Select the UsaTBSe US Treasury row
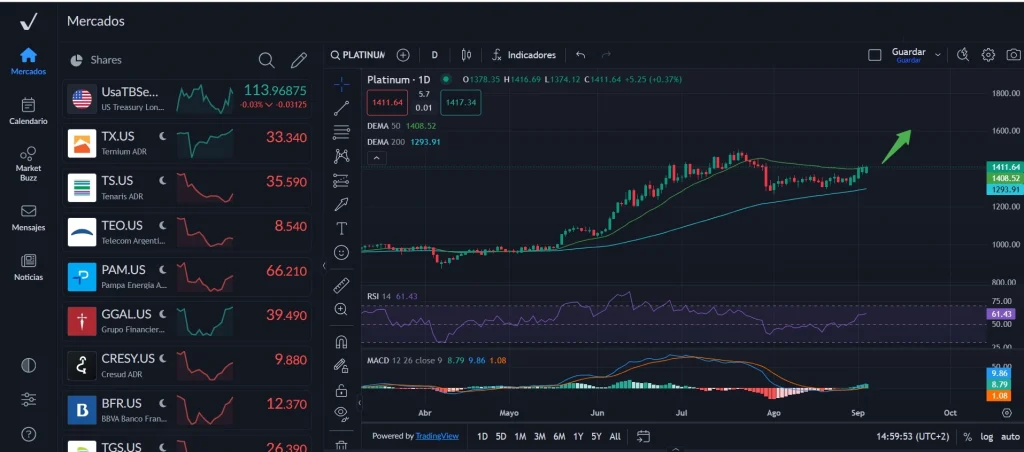1024x452 pixels. [187, 98]
